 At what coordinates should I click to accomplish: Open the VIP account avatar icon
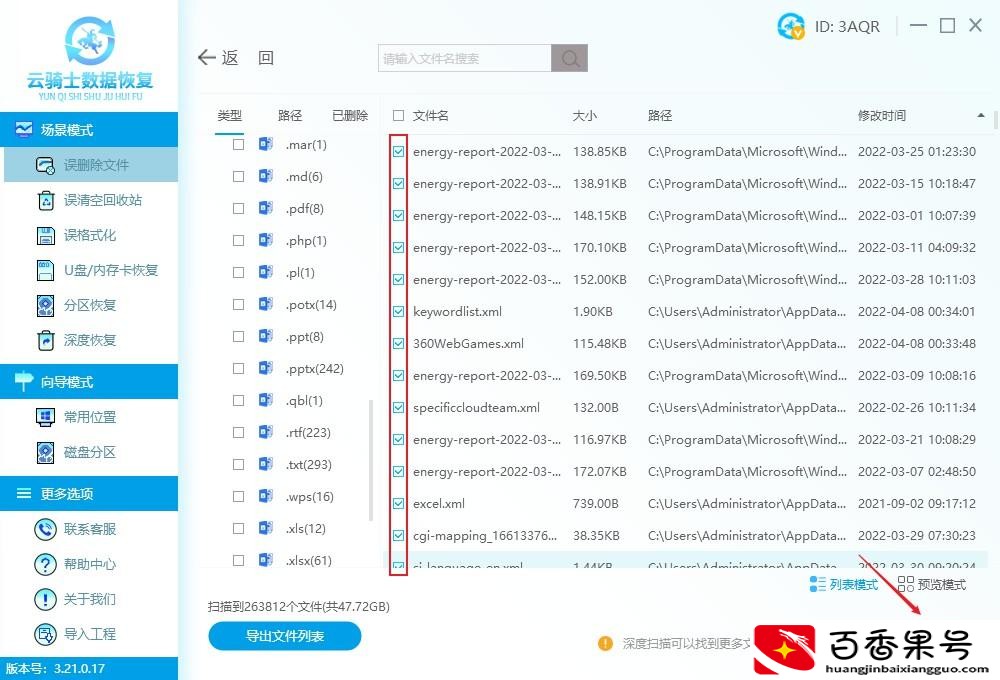point(791,26)
